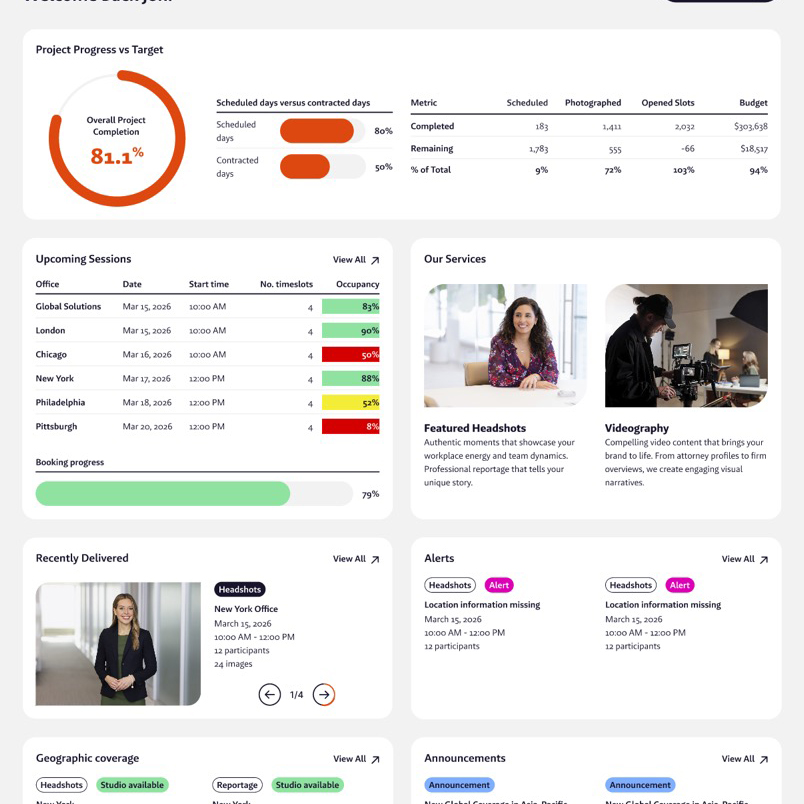Click the Overall Project Completion ring chart
The height and width of the screenshot is (804, 804).
coord(117,139)
